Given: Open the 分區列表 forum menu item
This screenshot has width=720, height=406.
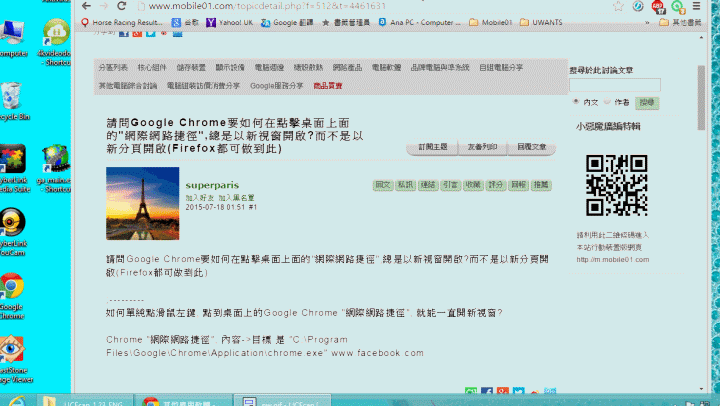Looking at the screenshot, I should pyautogui.click(x=113, y=68).
